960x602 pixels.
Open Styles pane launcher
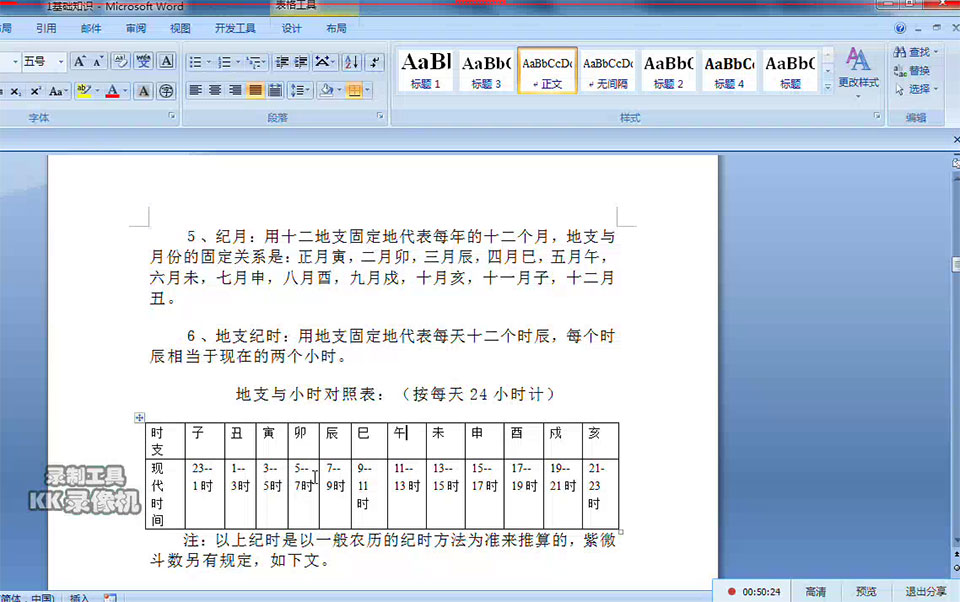877,115
